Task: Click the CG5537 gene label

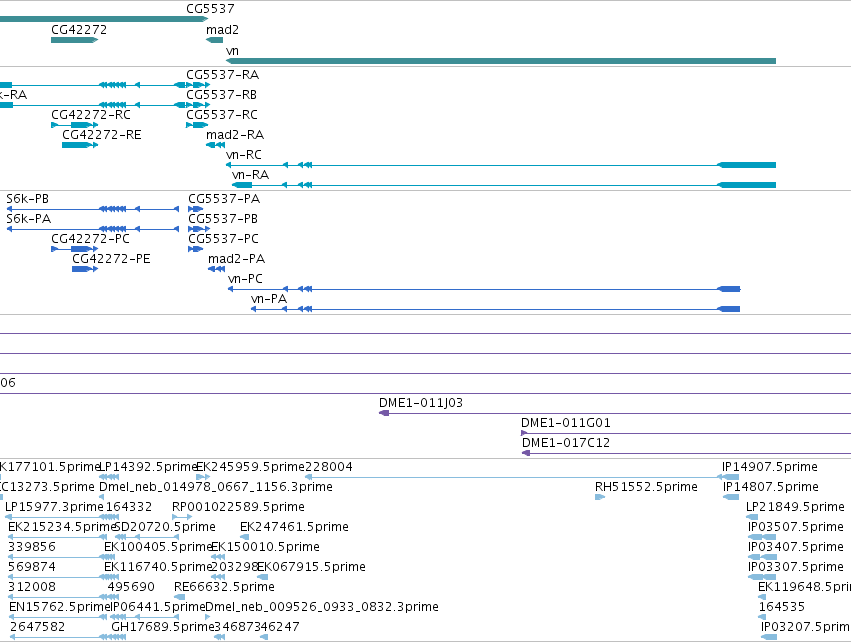Action: point(210,9)
